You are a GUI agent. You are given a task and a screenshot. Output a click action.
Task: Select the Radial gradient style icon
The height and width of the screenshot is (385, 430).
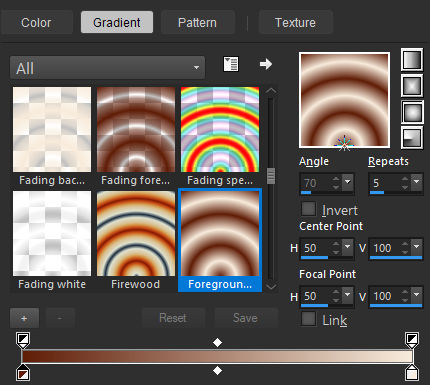click(x=412, y=137)
